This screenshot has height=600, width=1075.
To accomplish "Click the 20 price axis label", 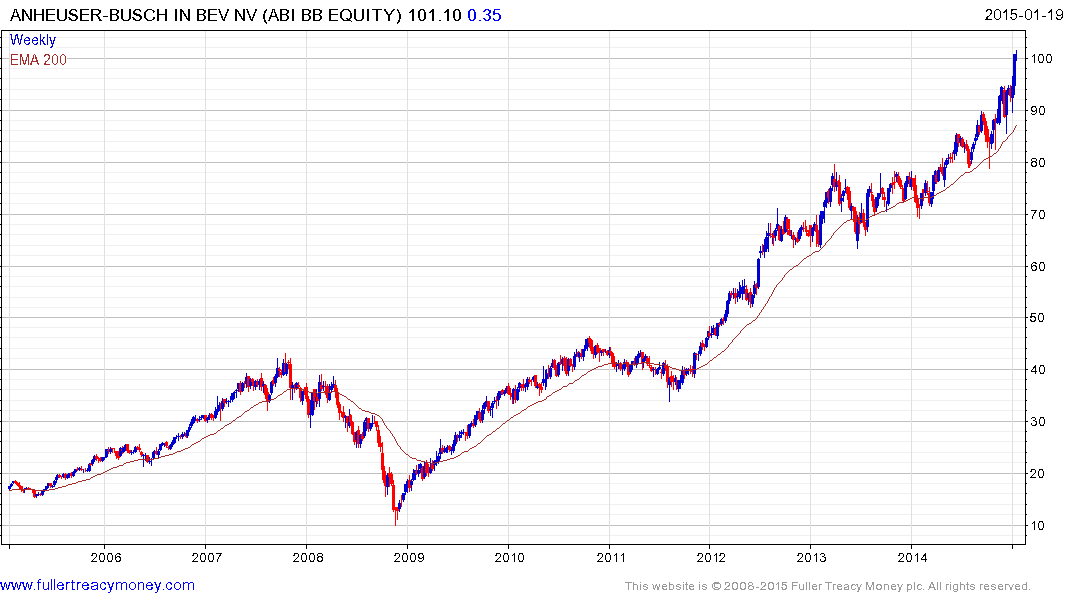I will click(1038, 474).
